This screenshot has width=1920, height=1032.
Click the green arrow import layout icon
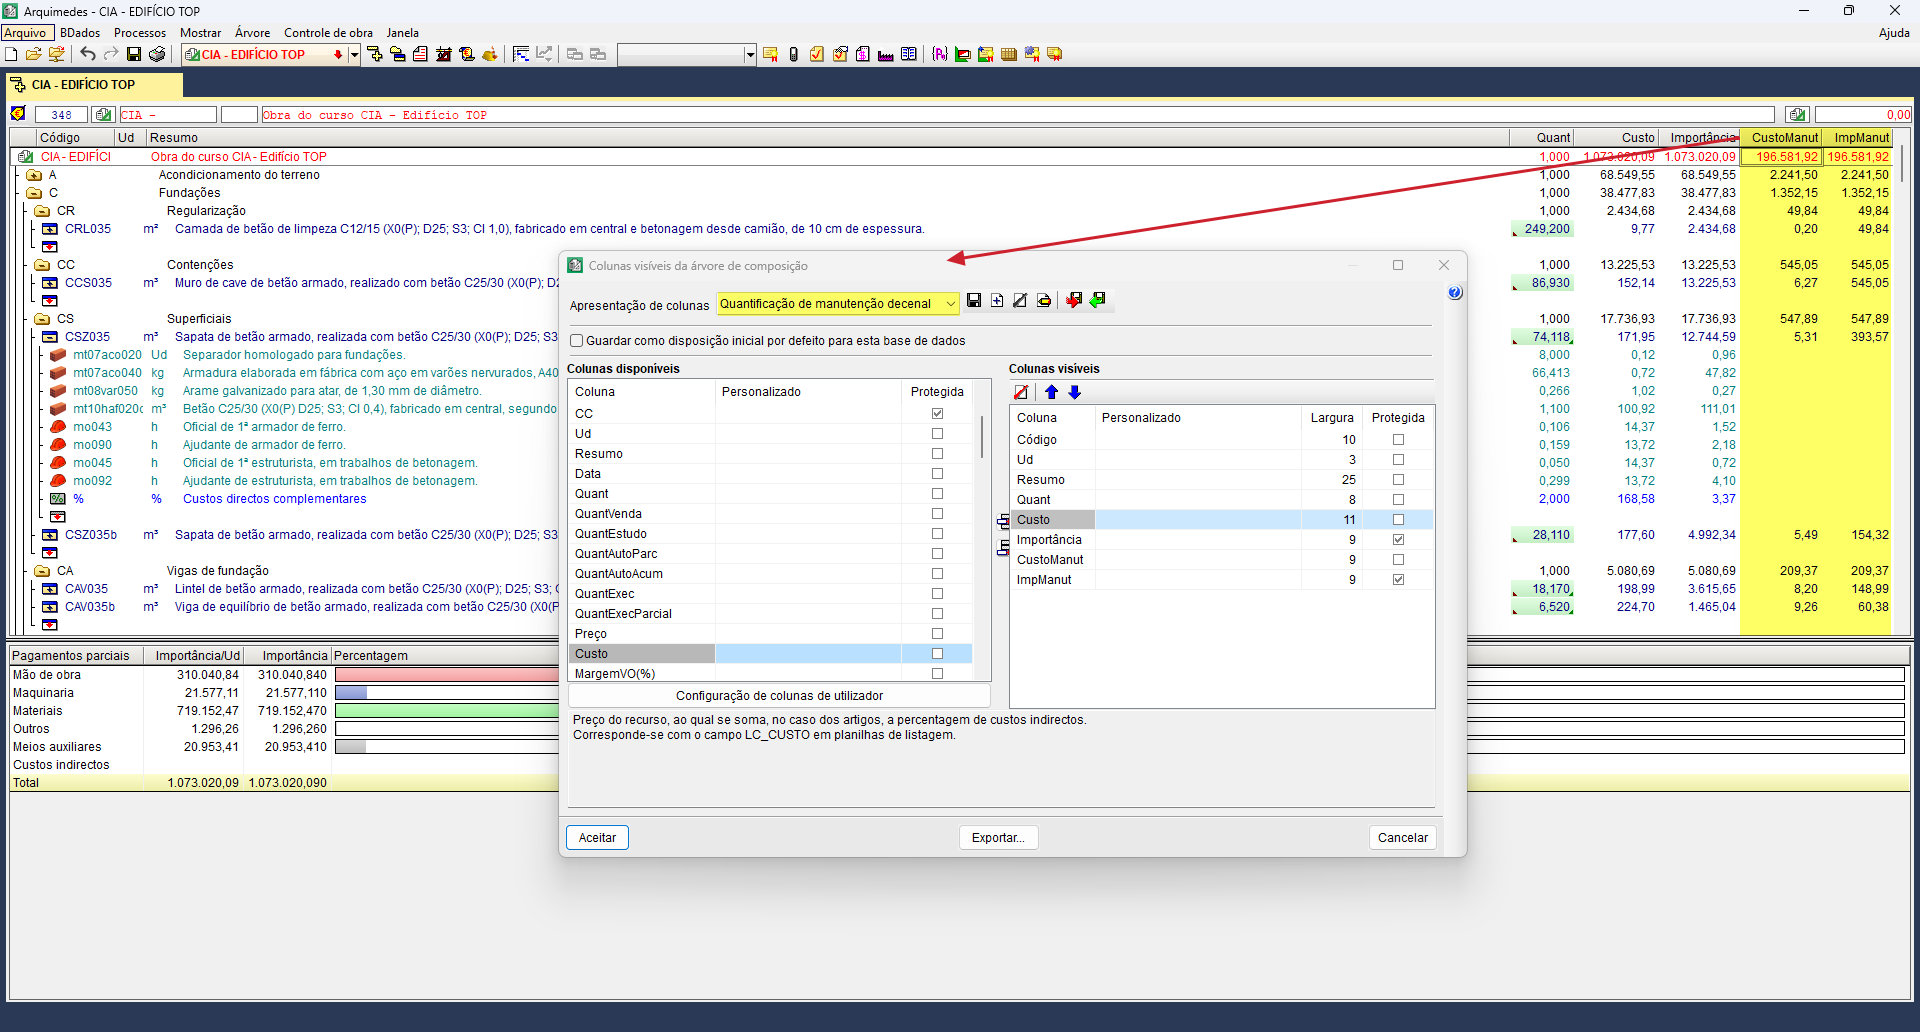(1098, 301)
